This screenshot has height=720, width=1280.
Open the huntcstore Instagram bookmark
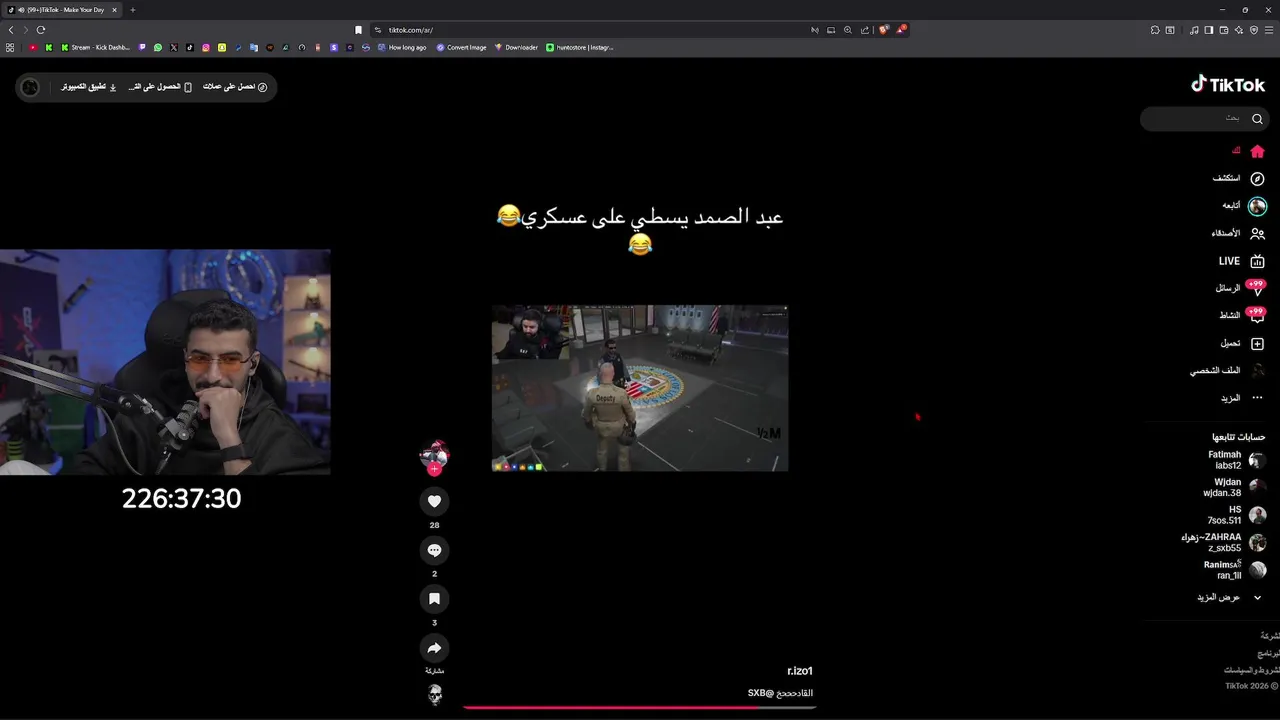[580, 47]
